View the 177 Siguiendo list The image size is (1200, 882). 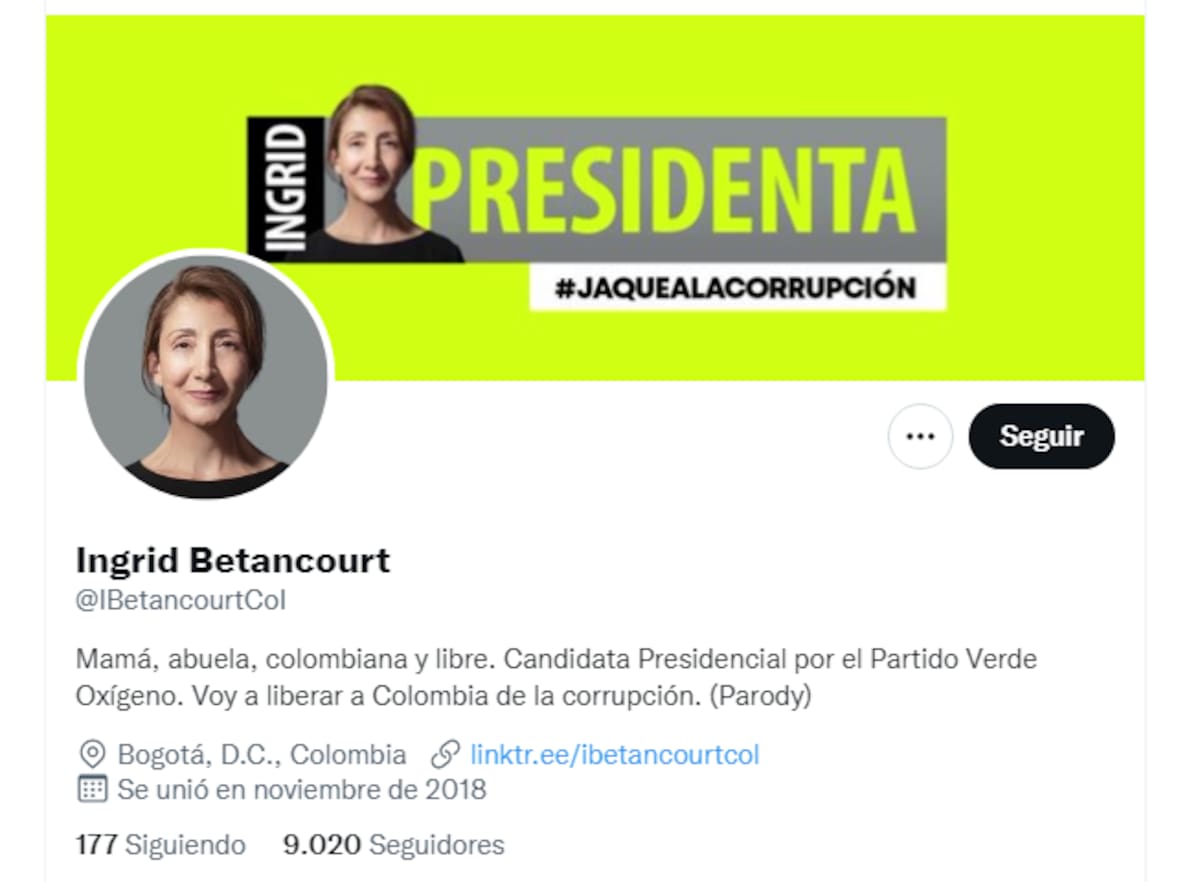(x=161, y=845)
